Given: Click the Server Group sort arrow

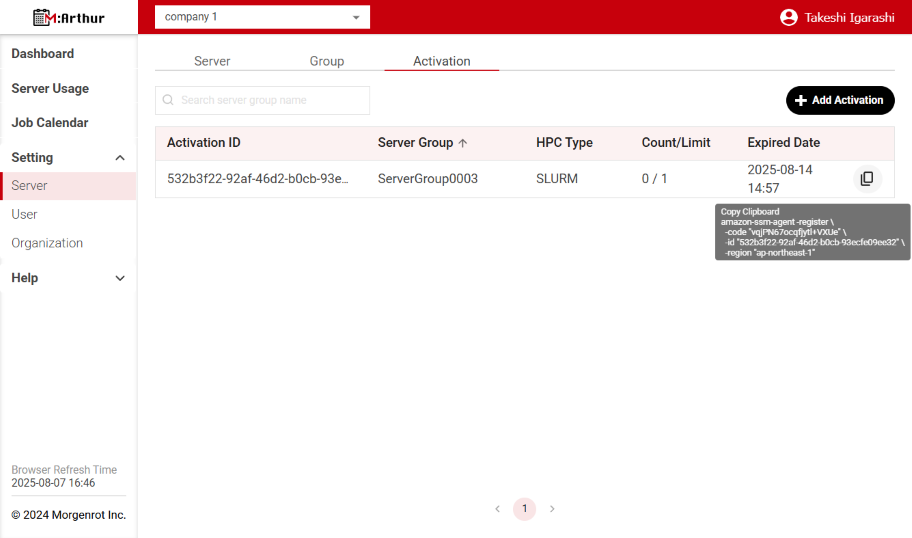Looking at the screenshot, I should pos(463,143).
